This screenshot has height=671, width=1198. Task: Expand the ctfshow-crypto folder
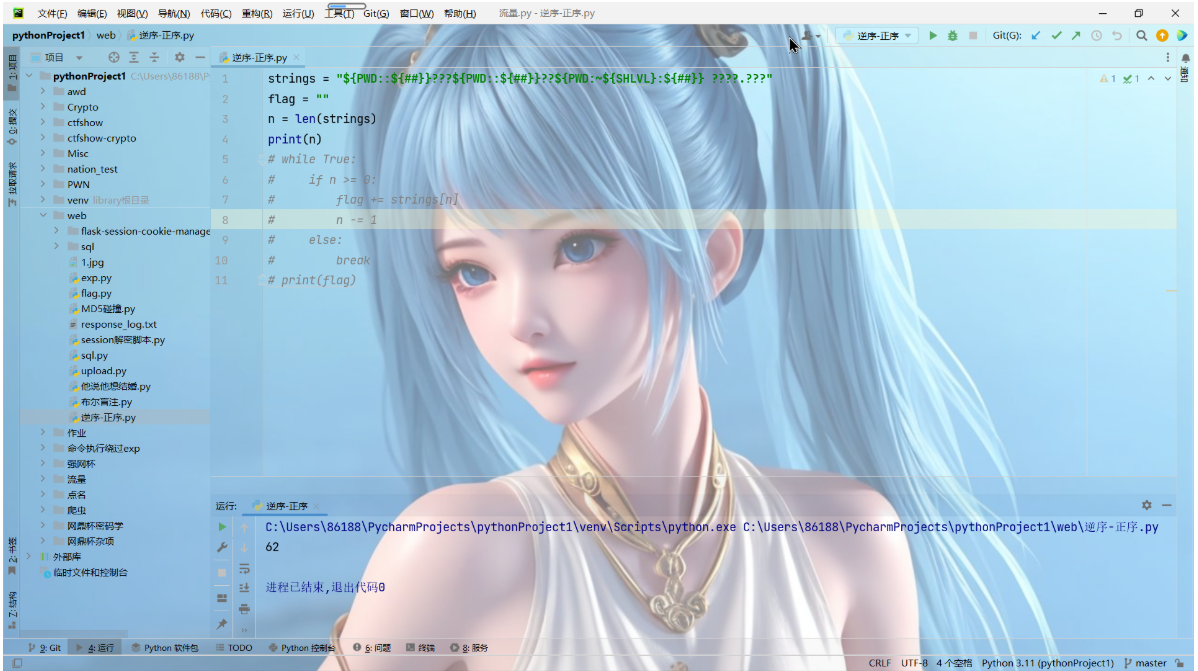[44, 138]
